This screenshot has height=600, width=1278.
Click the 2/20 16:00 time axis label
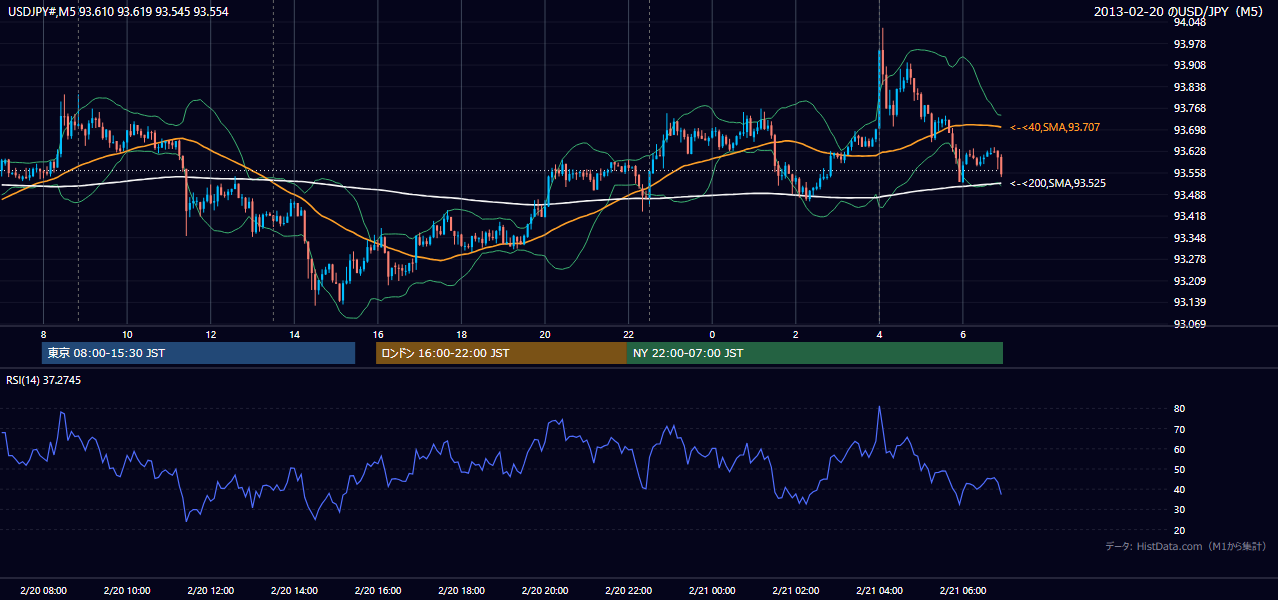(377, 591)
